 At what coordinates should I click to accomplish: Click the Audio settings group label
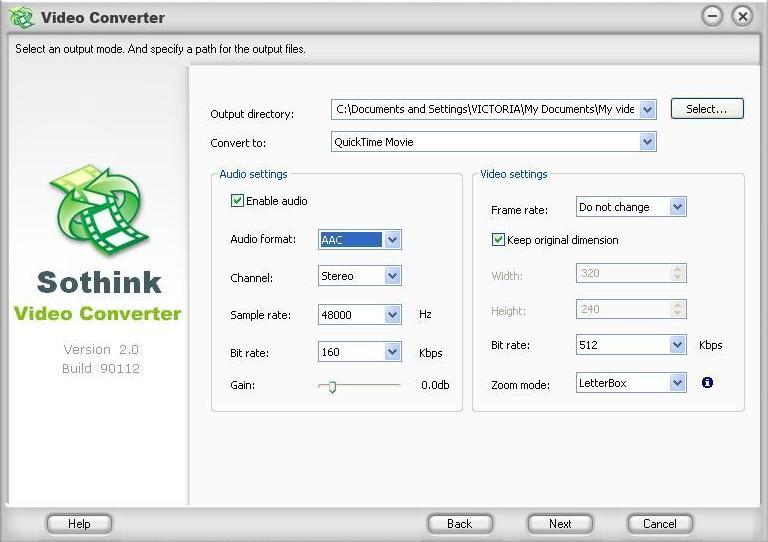tap(253, 174)
